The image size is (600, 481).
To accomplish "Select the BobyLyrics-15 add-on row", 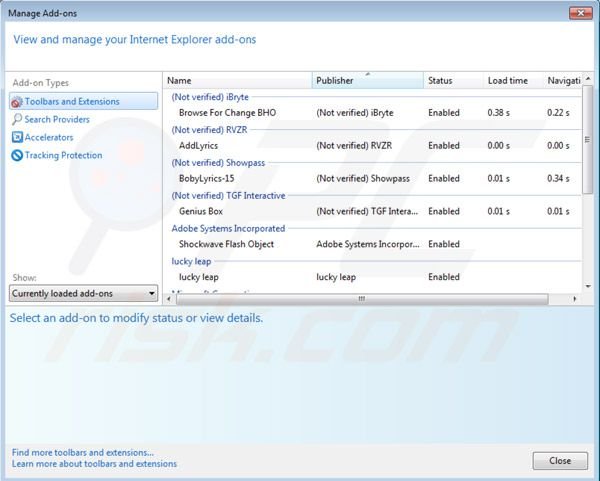I will click(x=373, y=179).
